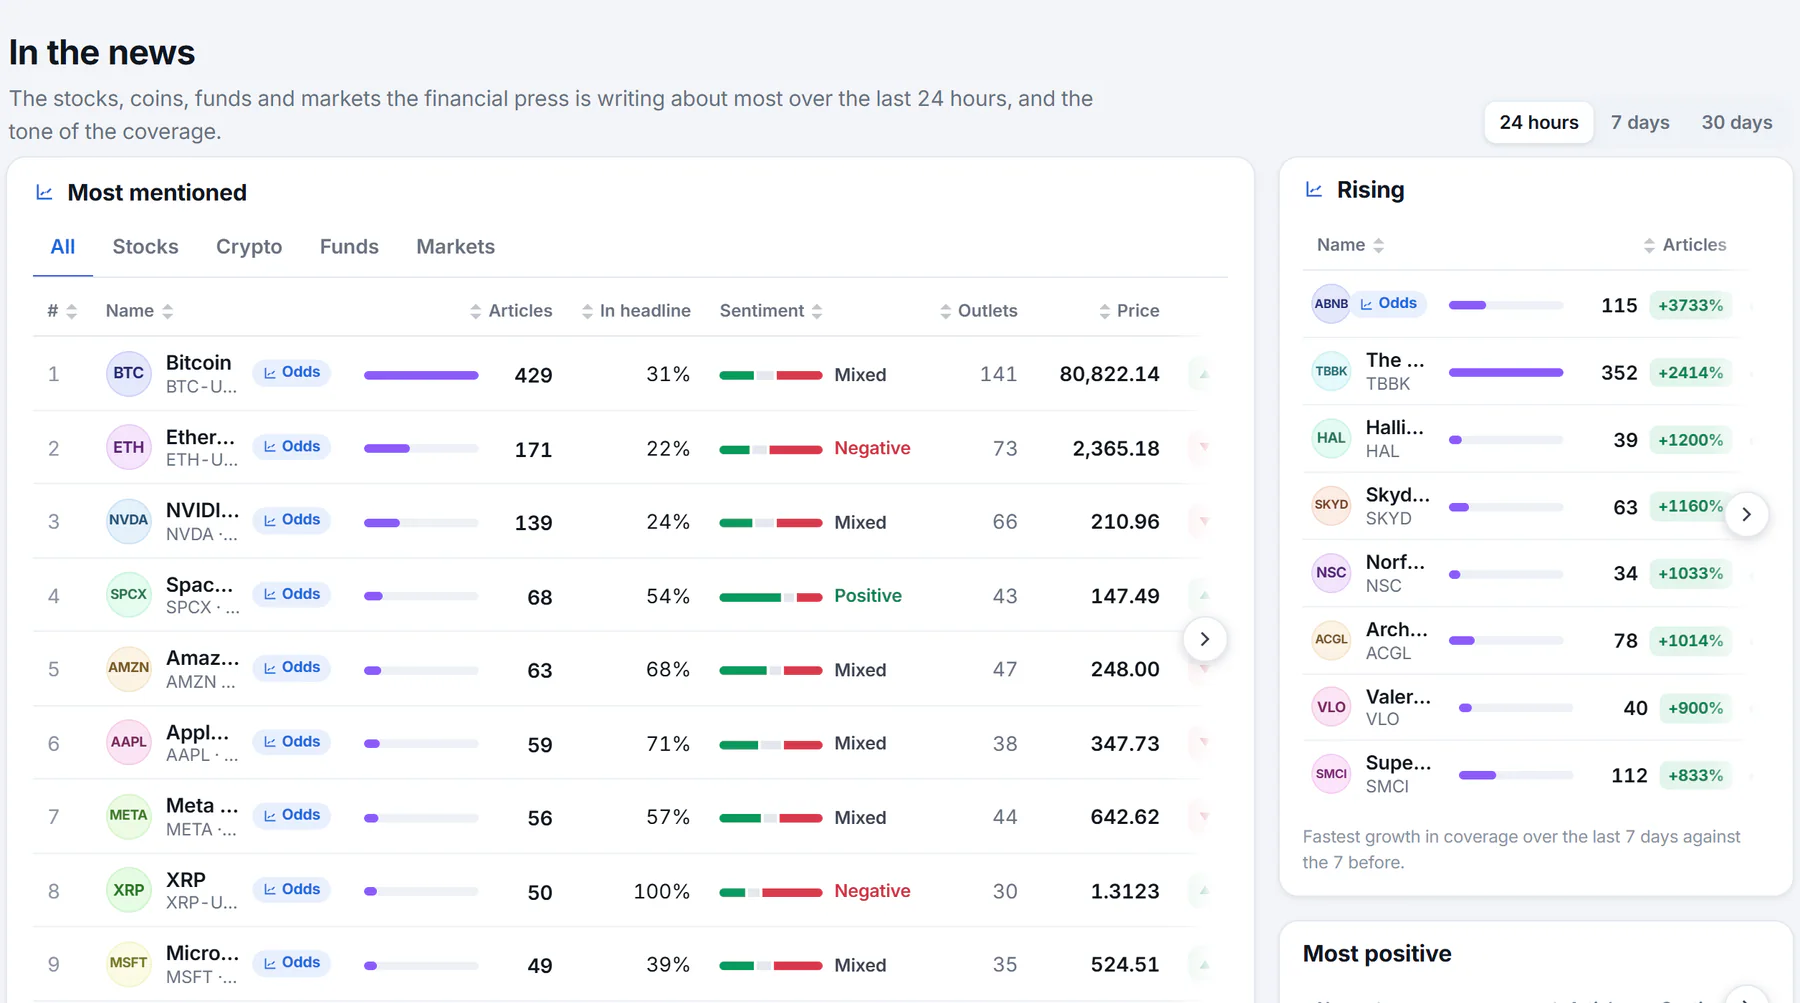Show the All tab
1800x1003 pixels.
(x=63, y=247)
